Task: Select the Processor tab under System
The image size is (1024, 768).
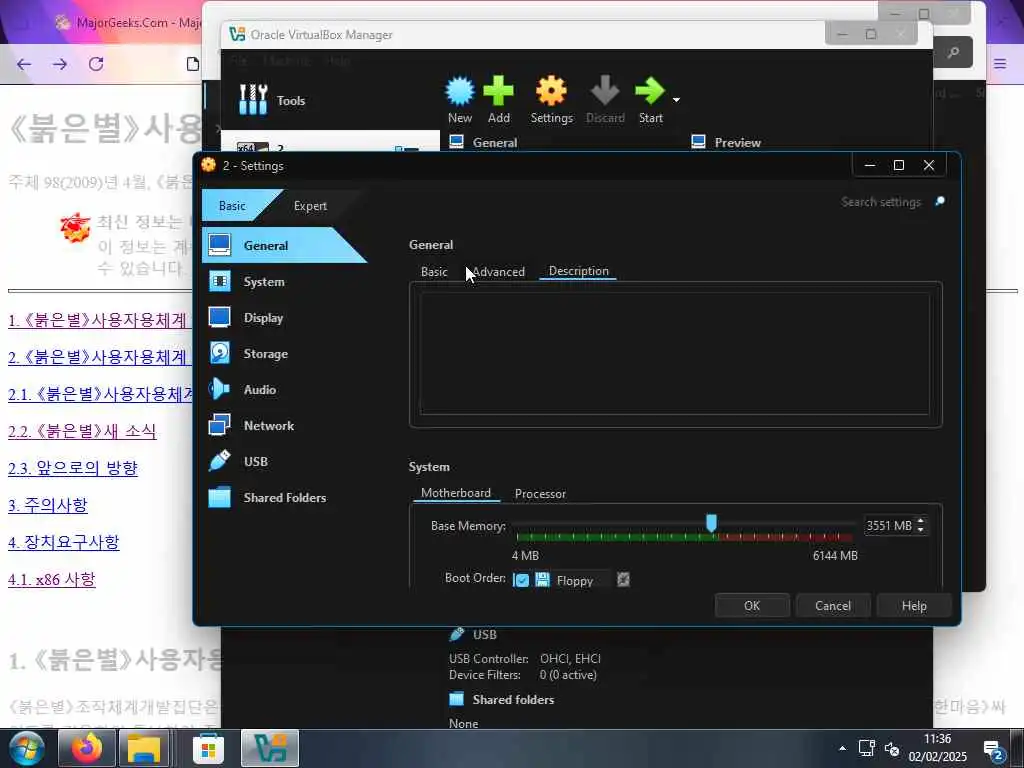Action: pyautogui.click(x=540, y=494)
